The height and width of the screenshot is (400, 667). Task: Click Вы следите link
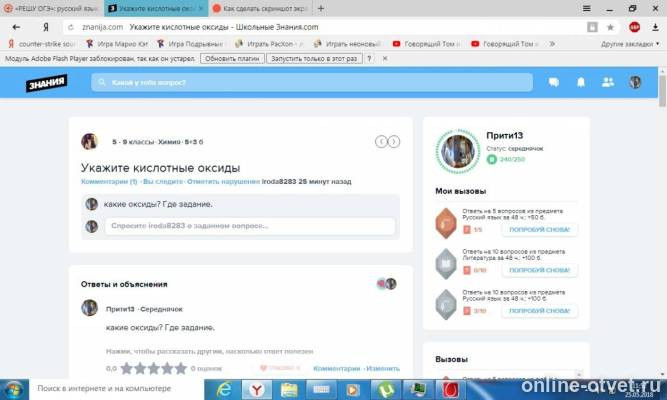[162, 182]
